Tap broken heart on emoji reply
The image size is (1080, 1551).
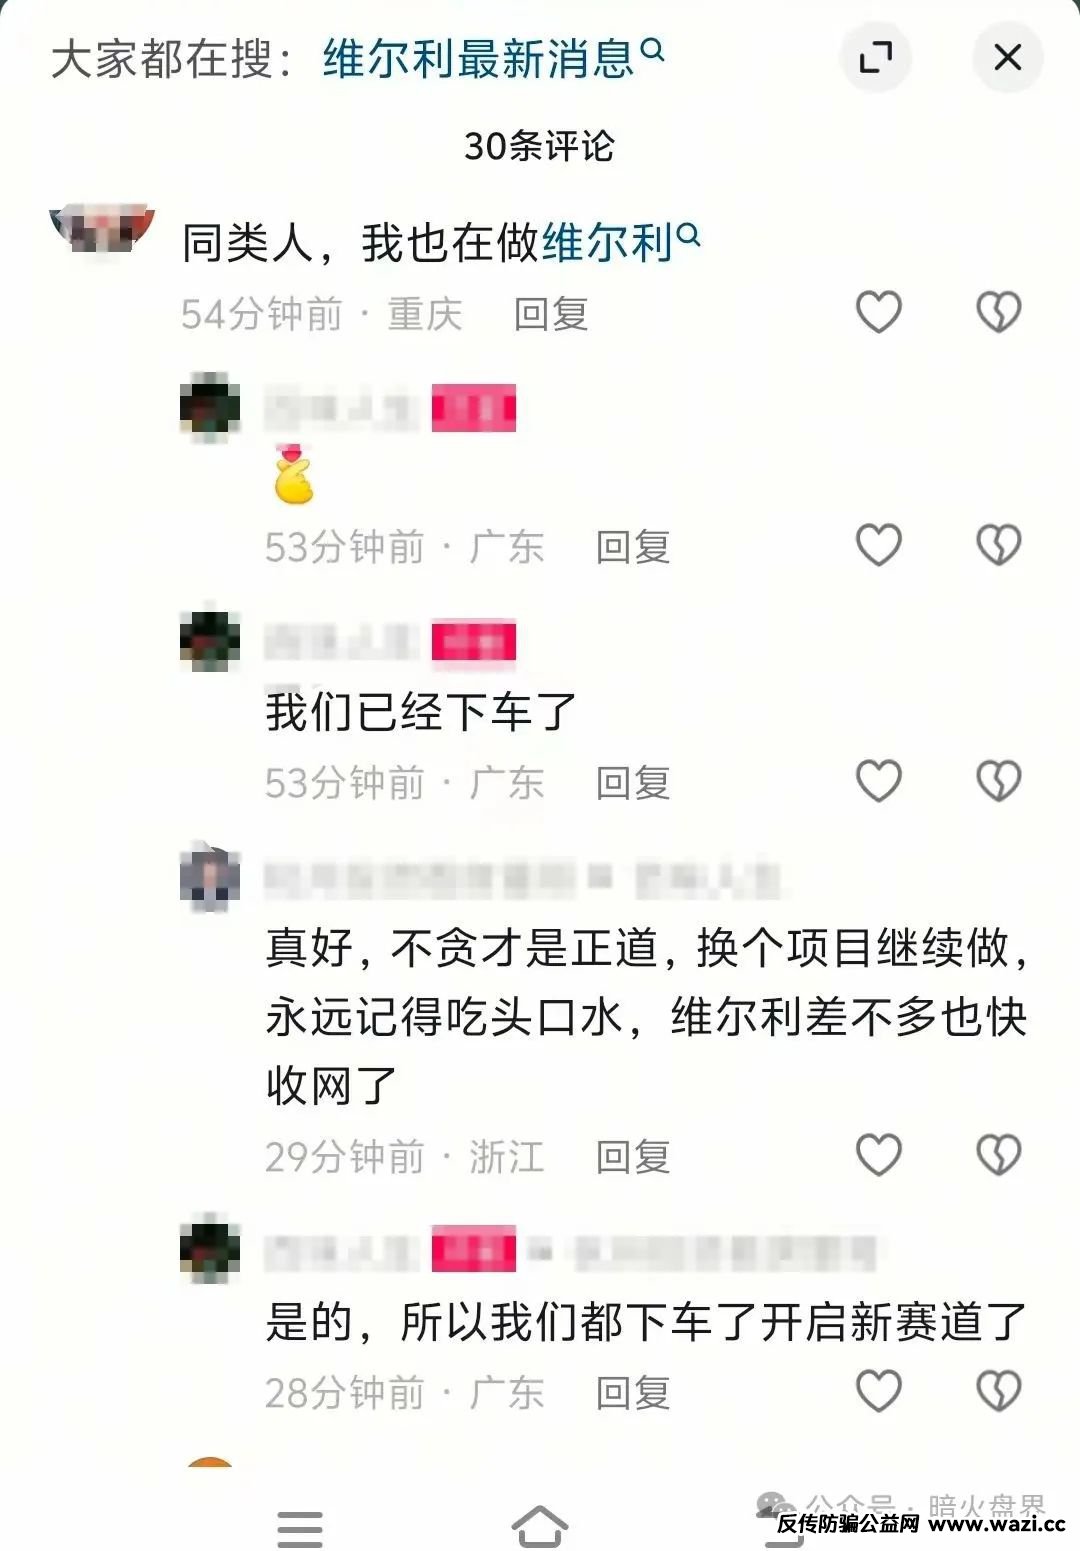pos(998,545)
